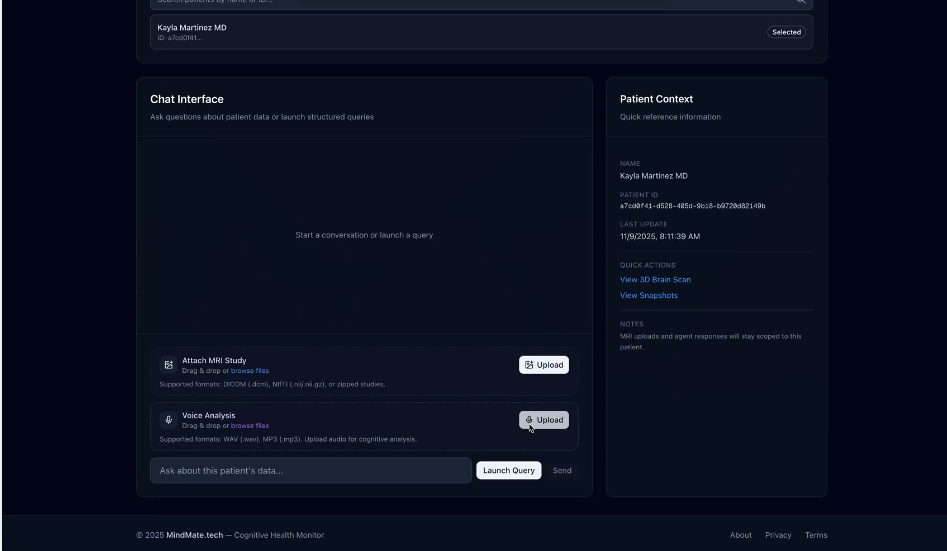Open the About footer link
Screen dimensions: 947x551
tap(740, 535)
